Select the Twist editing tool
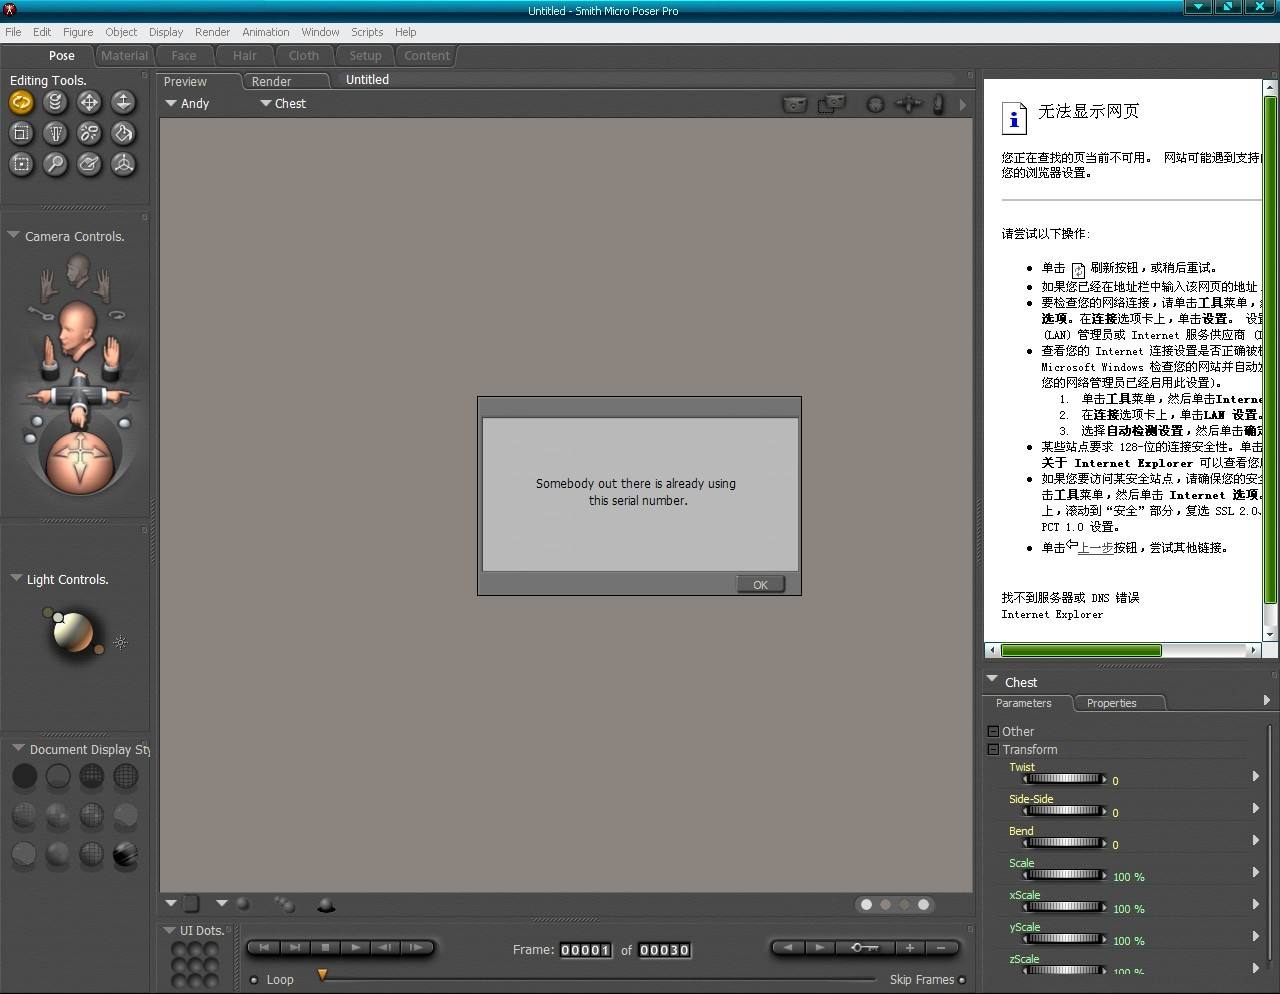 [x=55, y=102]
